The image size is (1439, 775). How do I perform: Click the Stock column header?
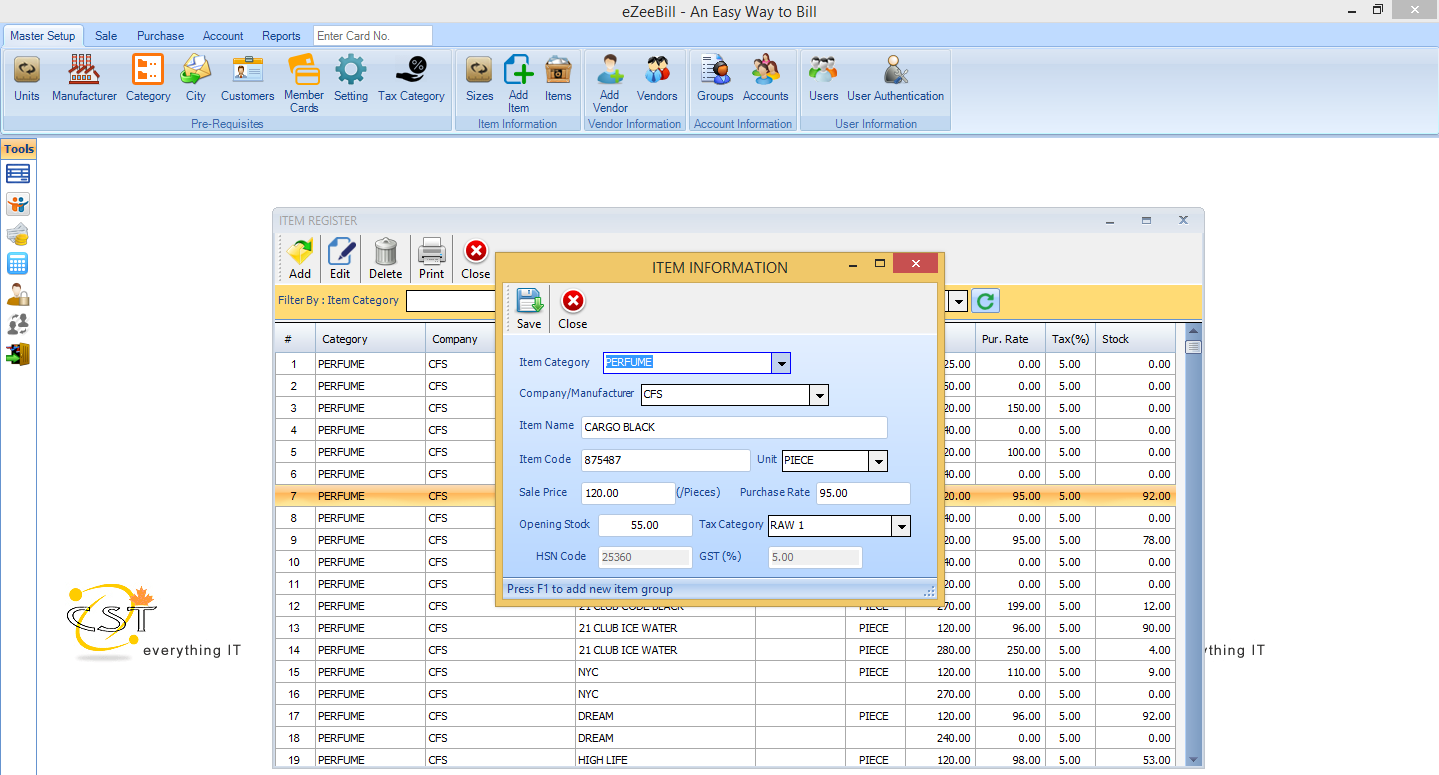1135,339
